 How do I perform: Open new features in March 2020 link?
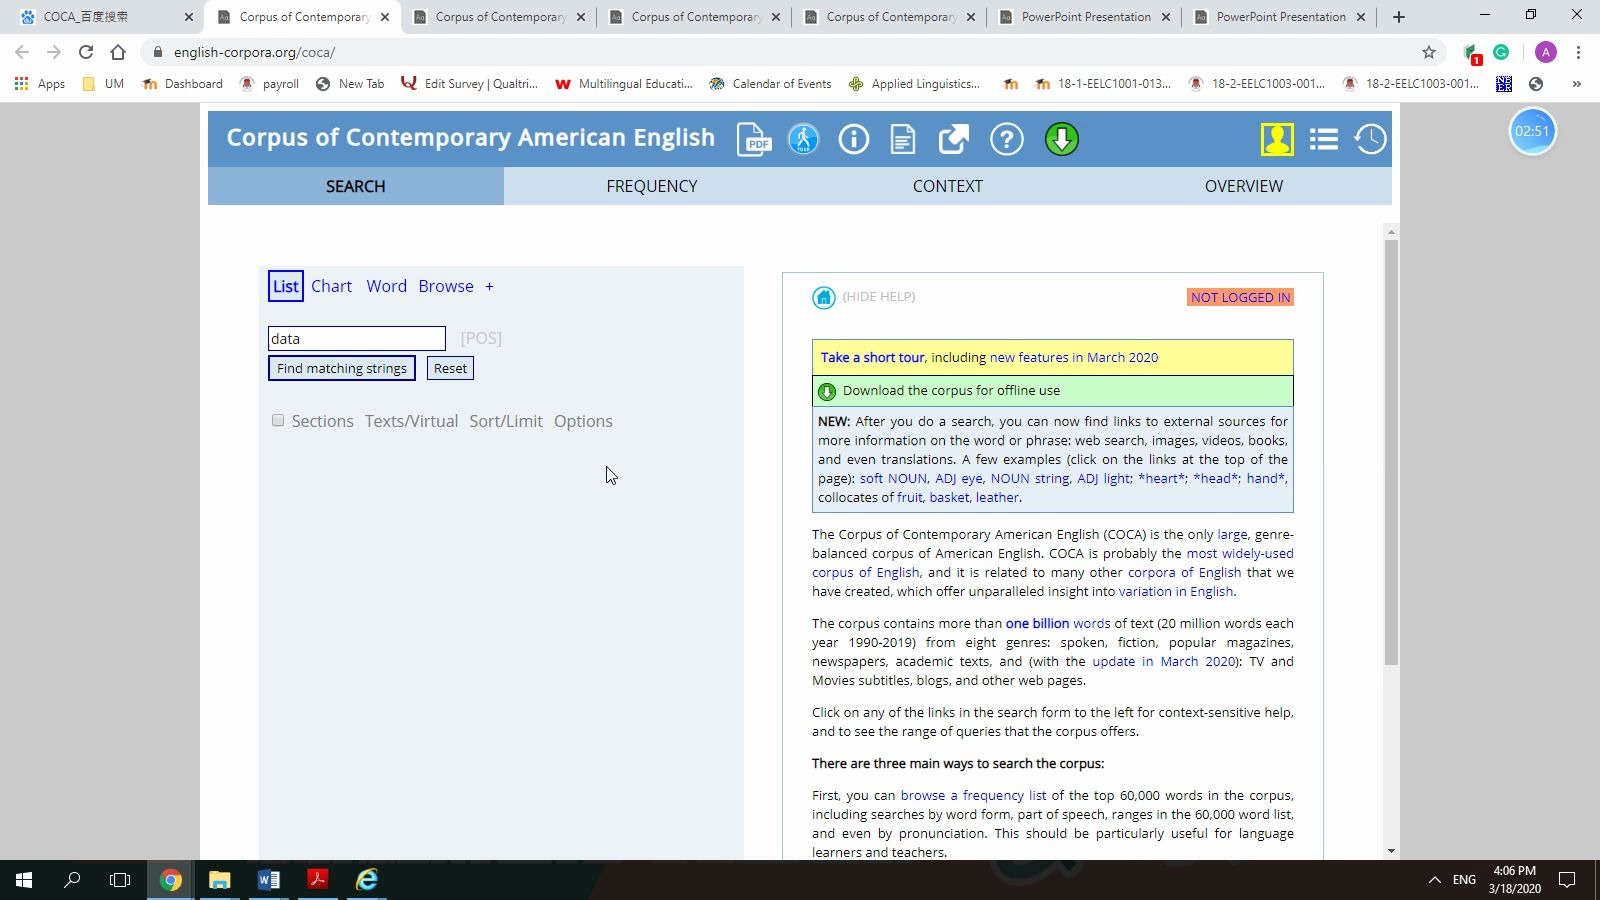tap(1074, 358)
